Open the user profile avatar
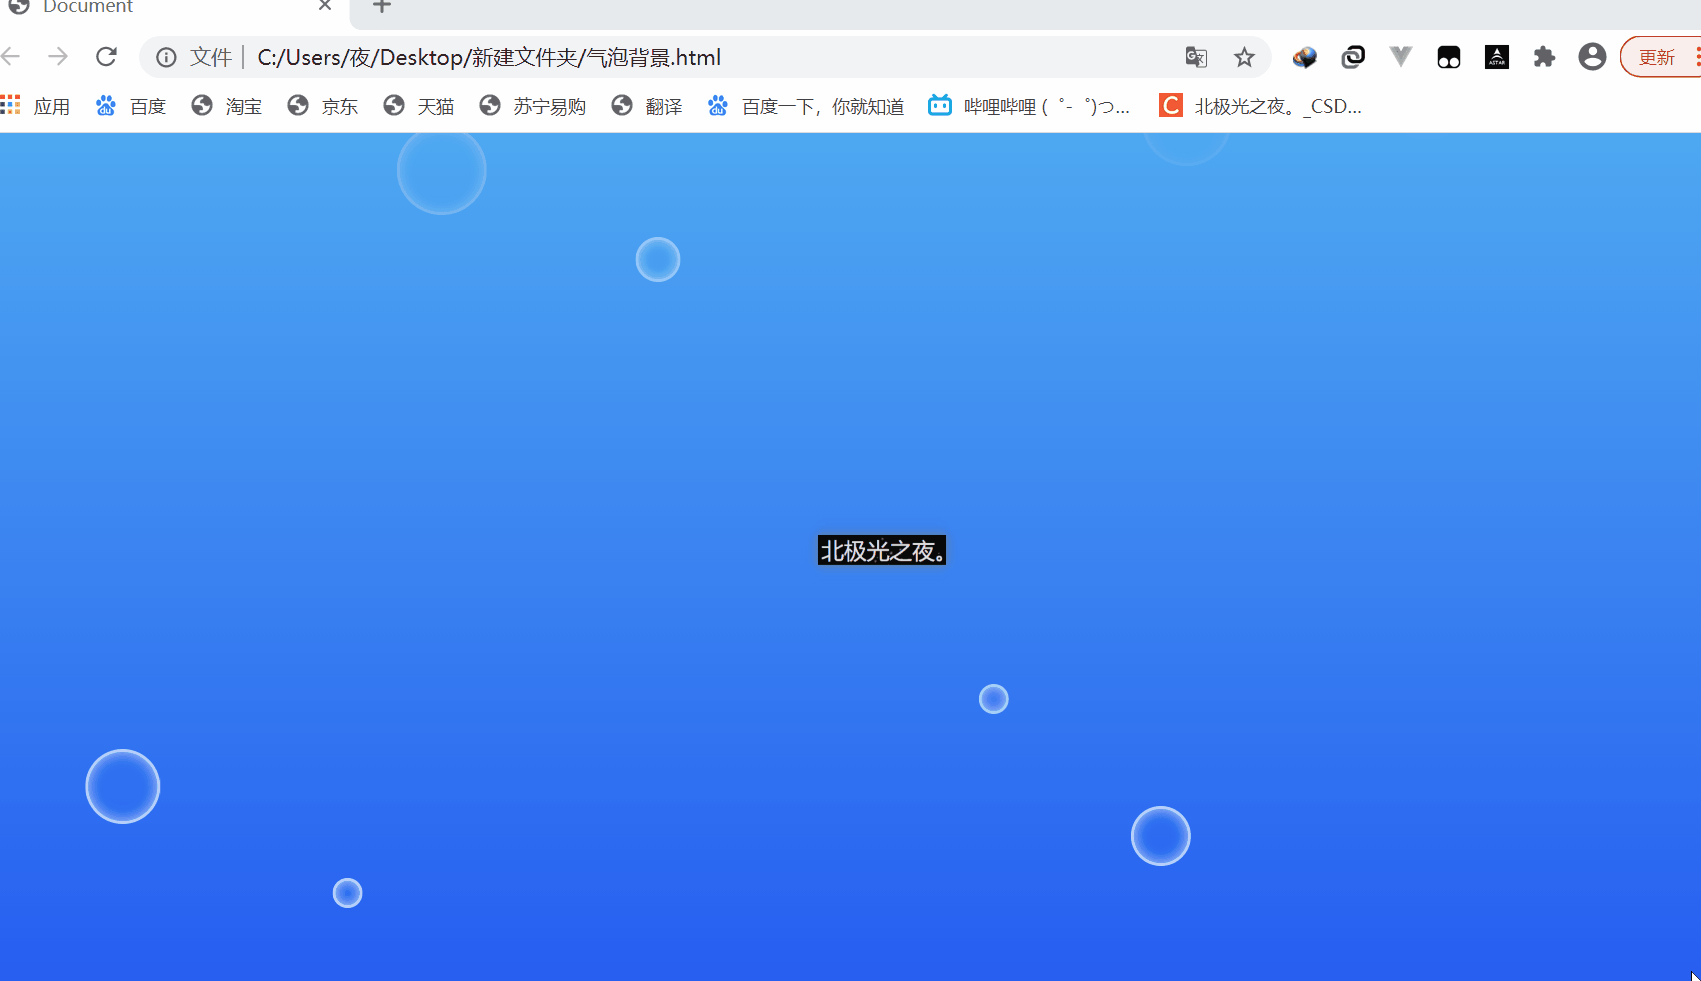The image size is (1701, 981). point(1592,57)
